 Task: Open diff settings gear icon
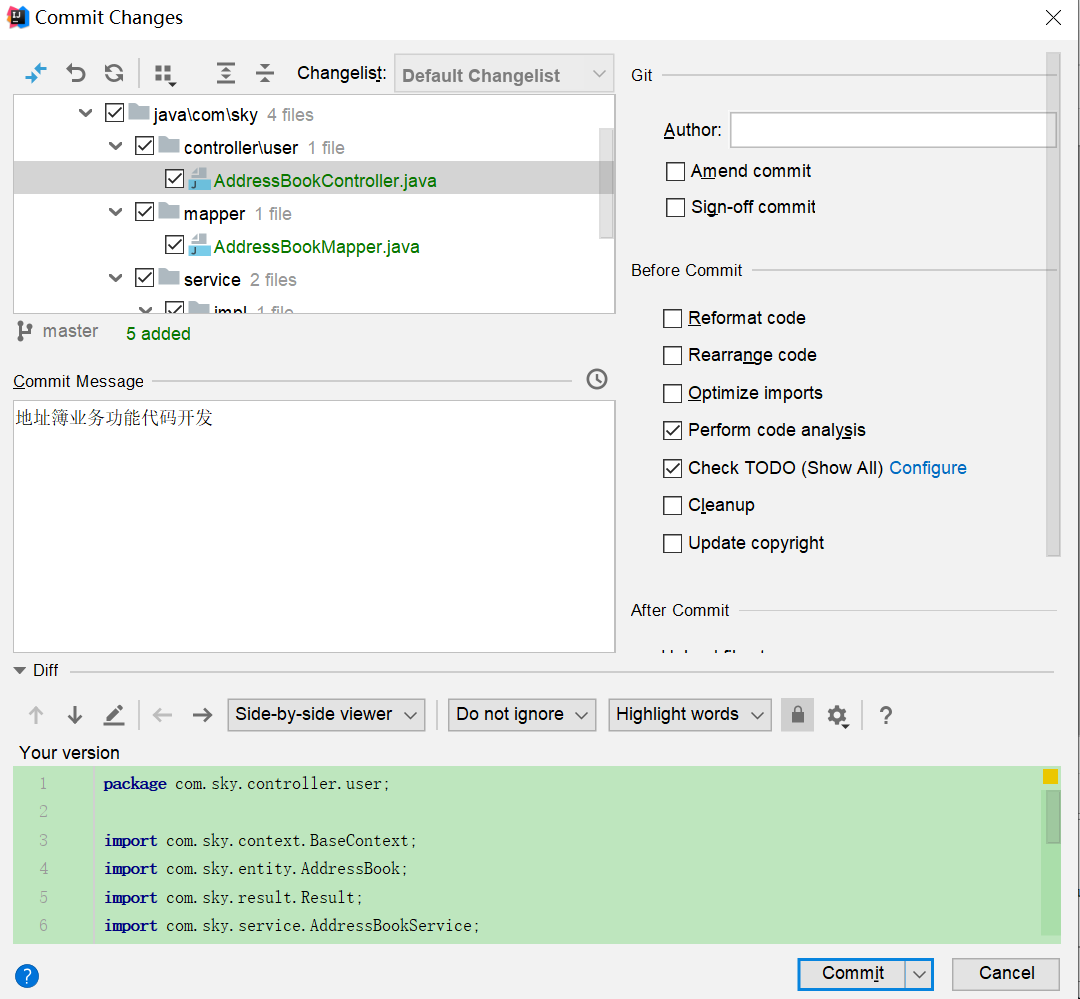tap(837, 715)
